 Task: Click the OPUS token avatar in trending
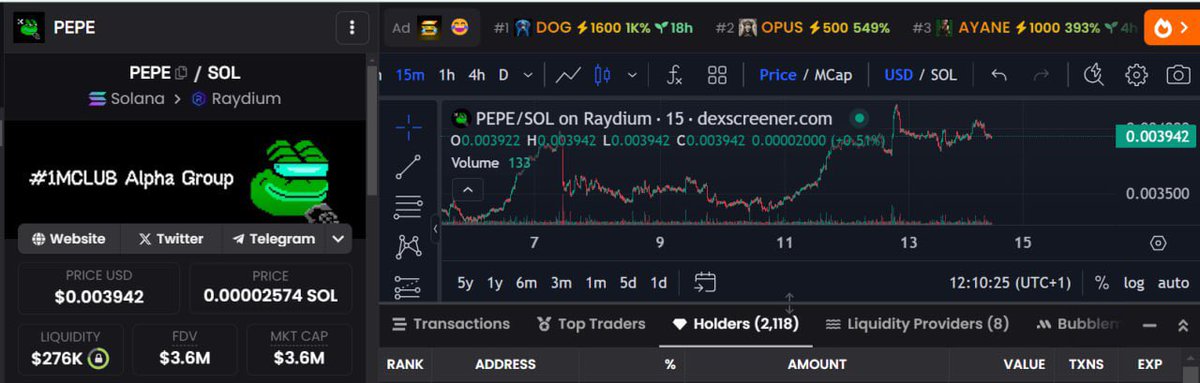point(747,28)
